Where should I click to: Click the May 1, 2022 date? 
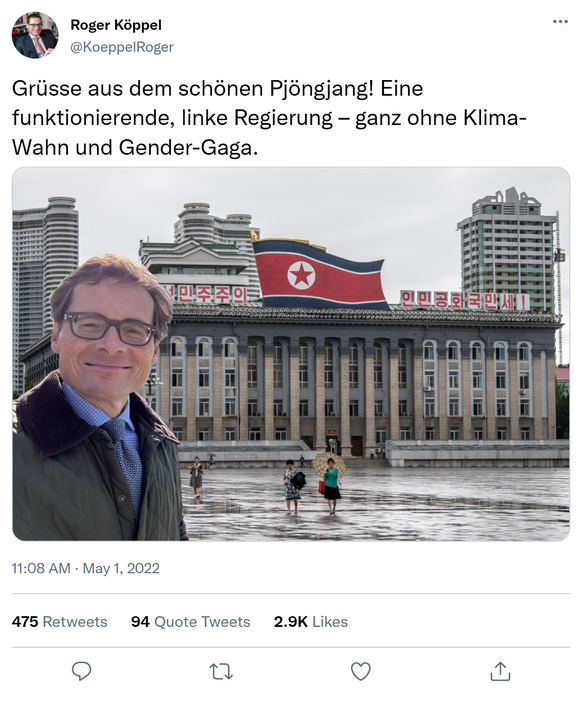[x=121, y=568]
